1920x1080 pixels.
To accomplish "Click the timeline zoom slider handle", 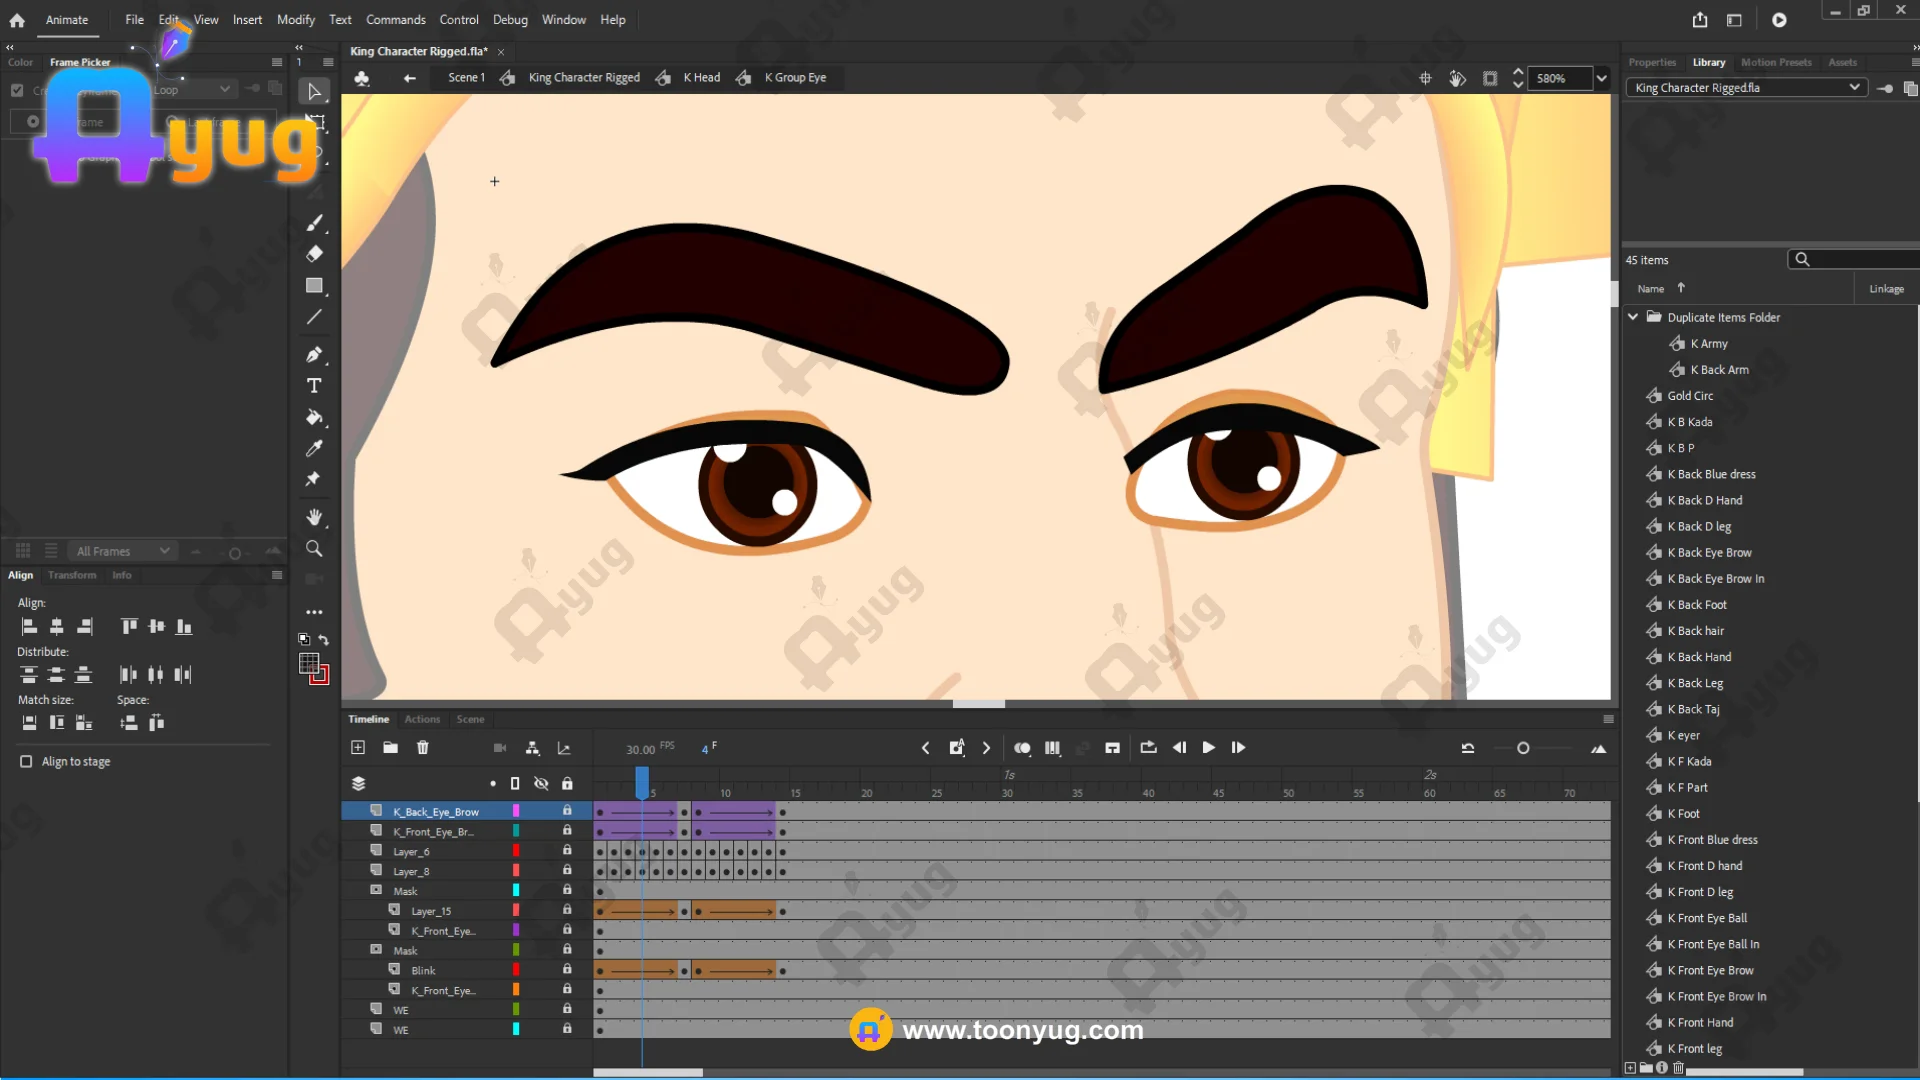I will coord(1523,748).
